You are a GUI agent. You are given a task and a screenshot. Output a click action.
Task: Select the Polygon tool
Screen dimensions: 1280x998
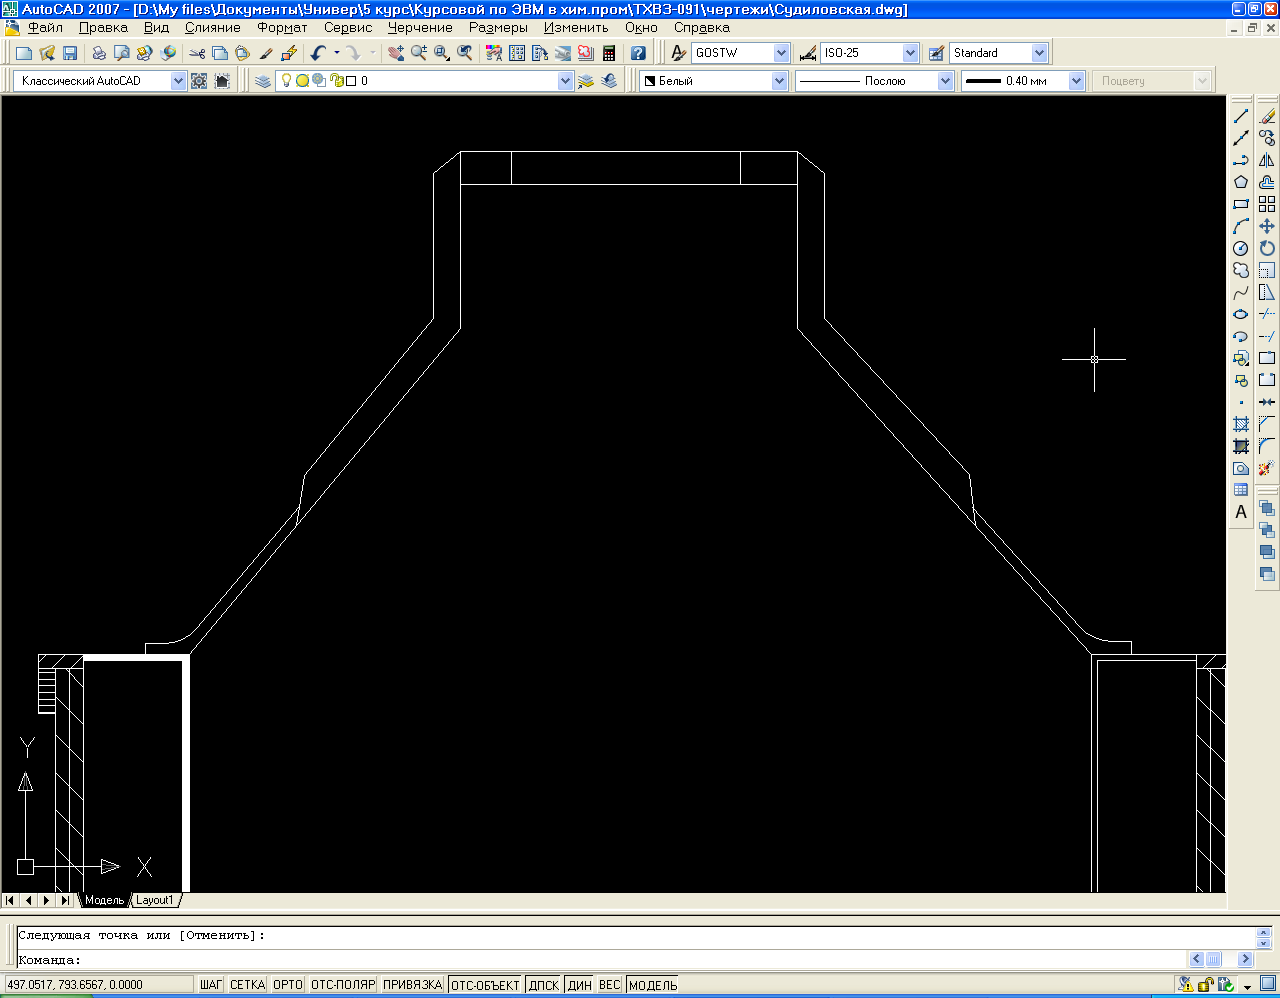click(1241, 182)
